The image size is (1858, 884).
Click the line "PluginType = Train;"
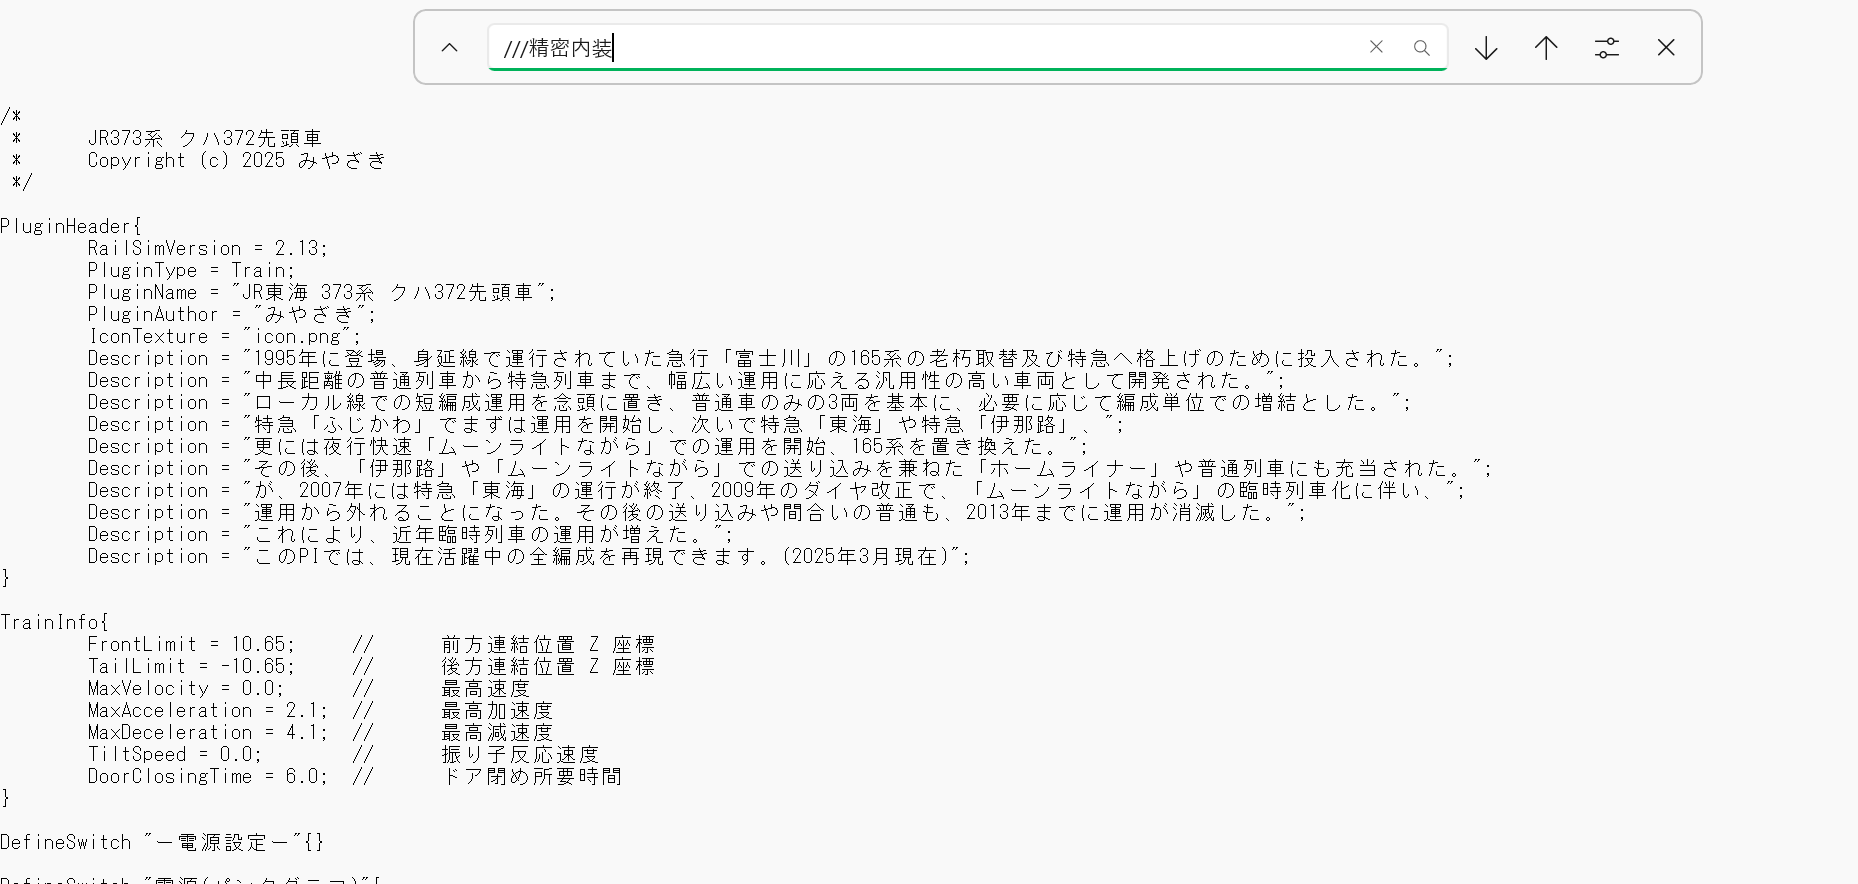191,270
